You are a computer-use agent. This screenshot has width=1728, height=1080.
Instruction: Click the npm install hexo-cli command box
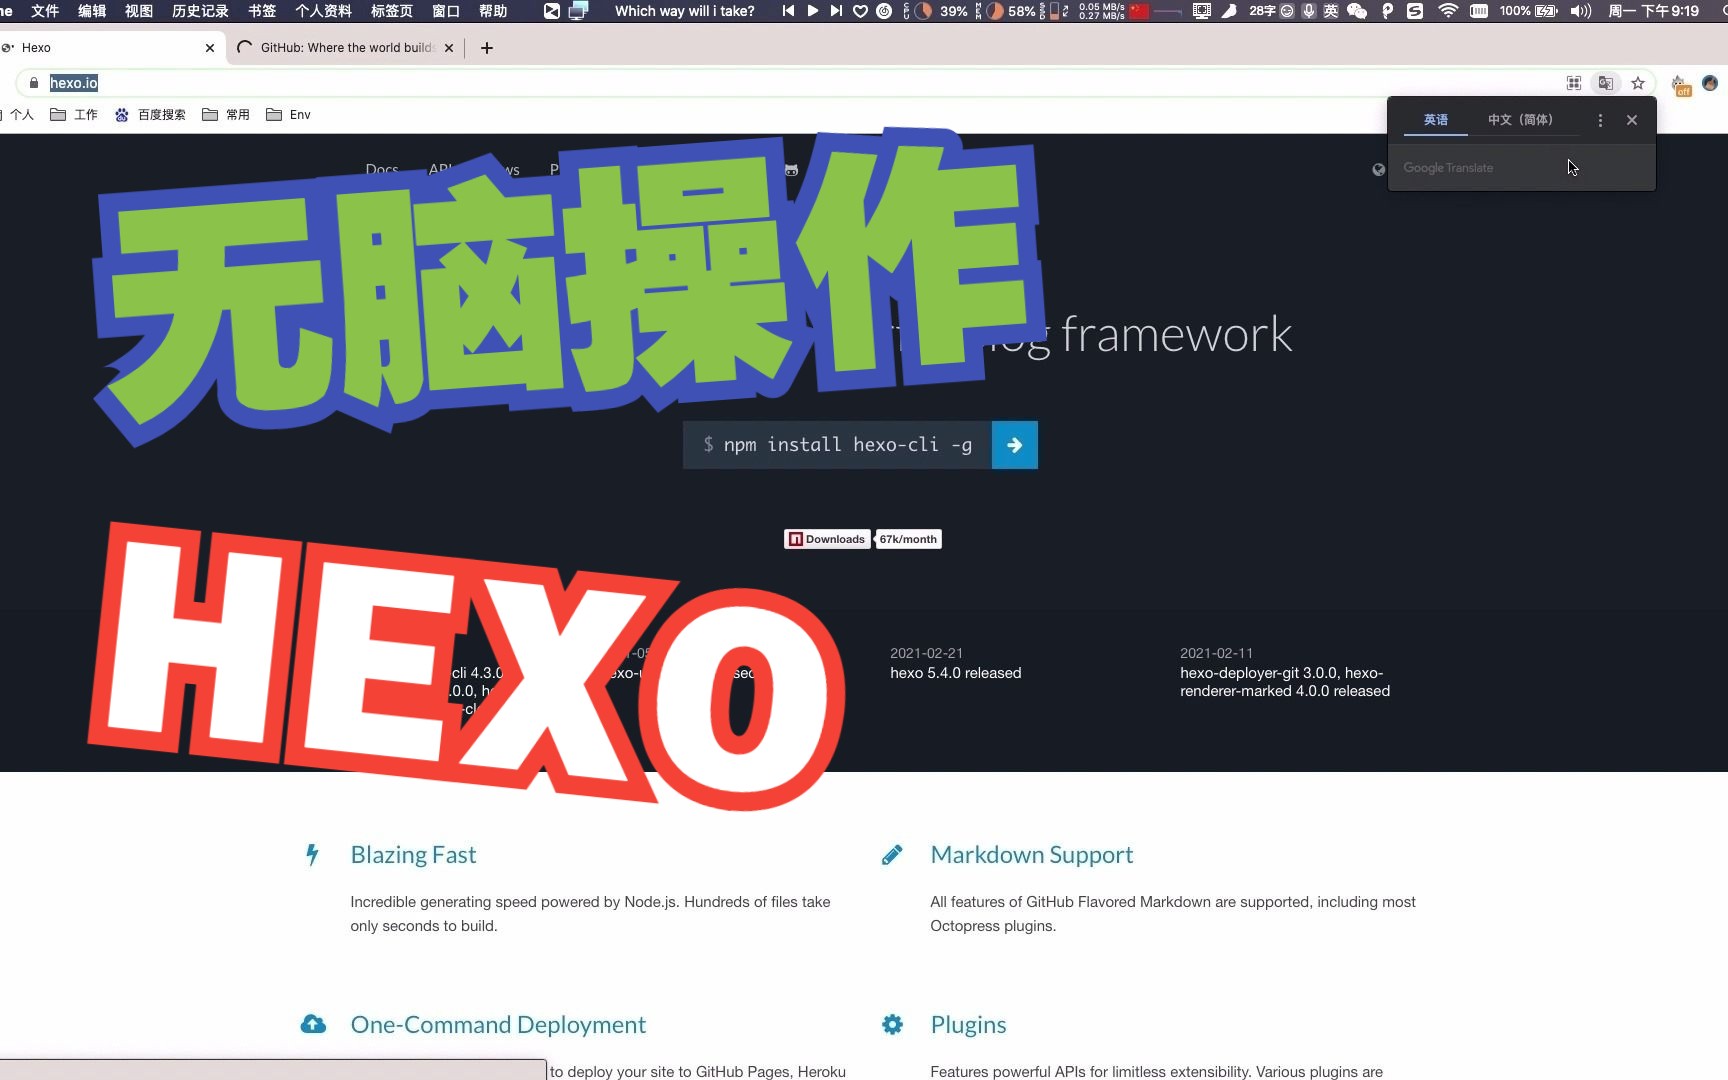click(x=837, y=445)
